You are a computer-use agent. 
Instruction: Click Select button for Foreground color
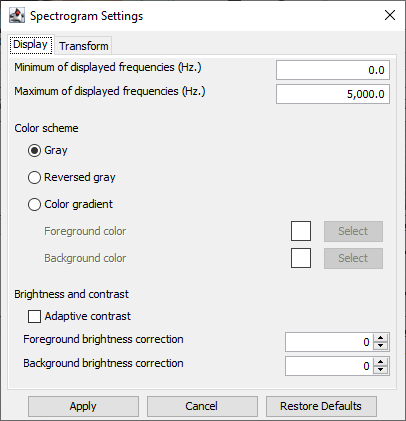pos(353,231)
